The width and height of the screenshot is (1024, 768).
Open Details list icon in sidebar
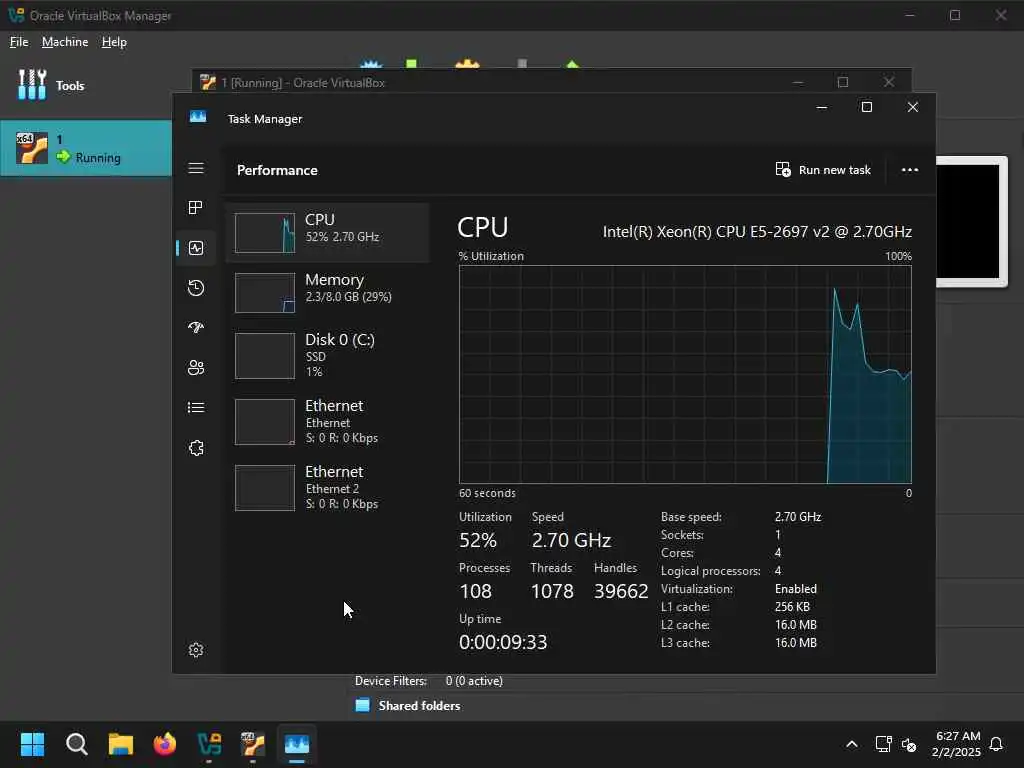196,408
